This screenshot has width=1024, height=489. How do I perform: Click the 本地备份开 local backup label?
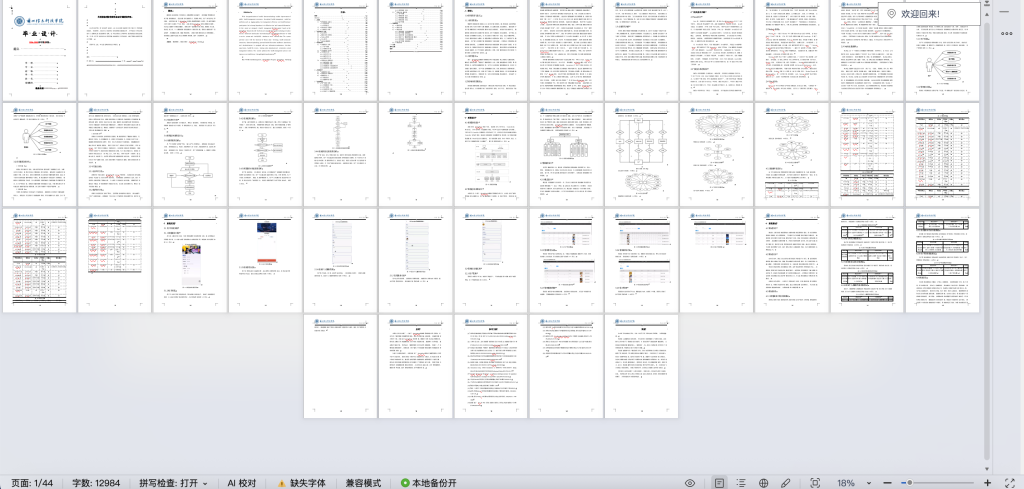pyautogui.click(x=434, y=483)
